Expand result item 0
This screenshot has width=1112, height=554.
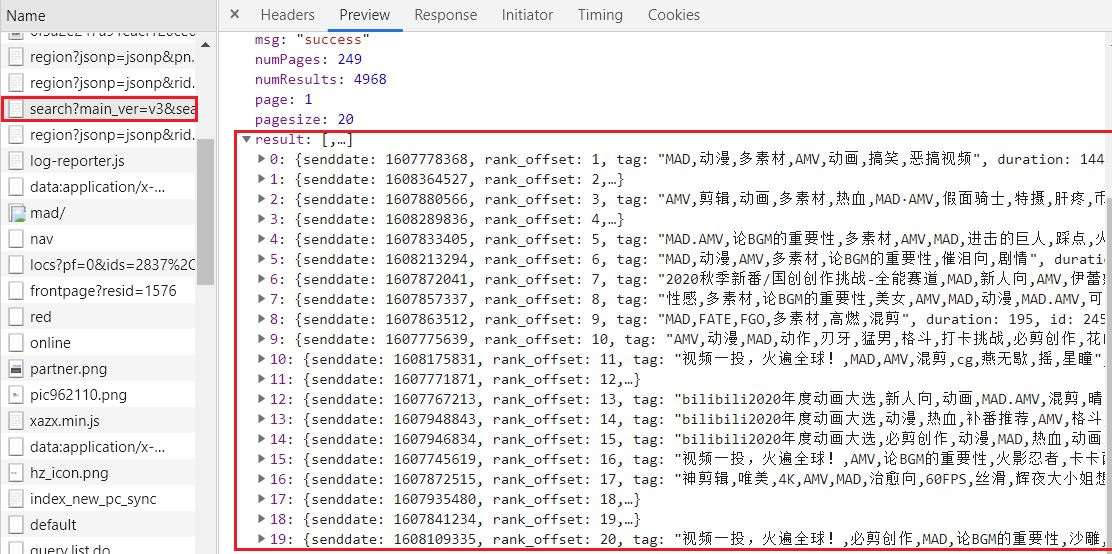[x=262, y=159]
